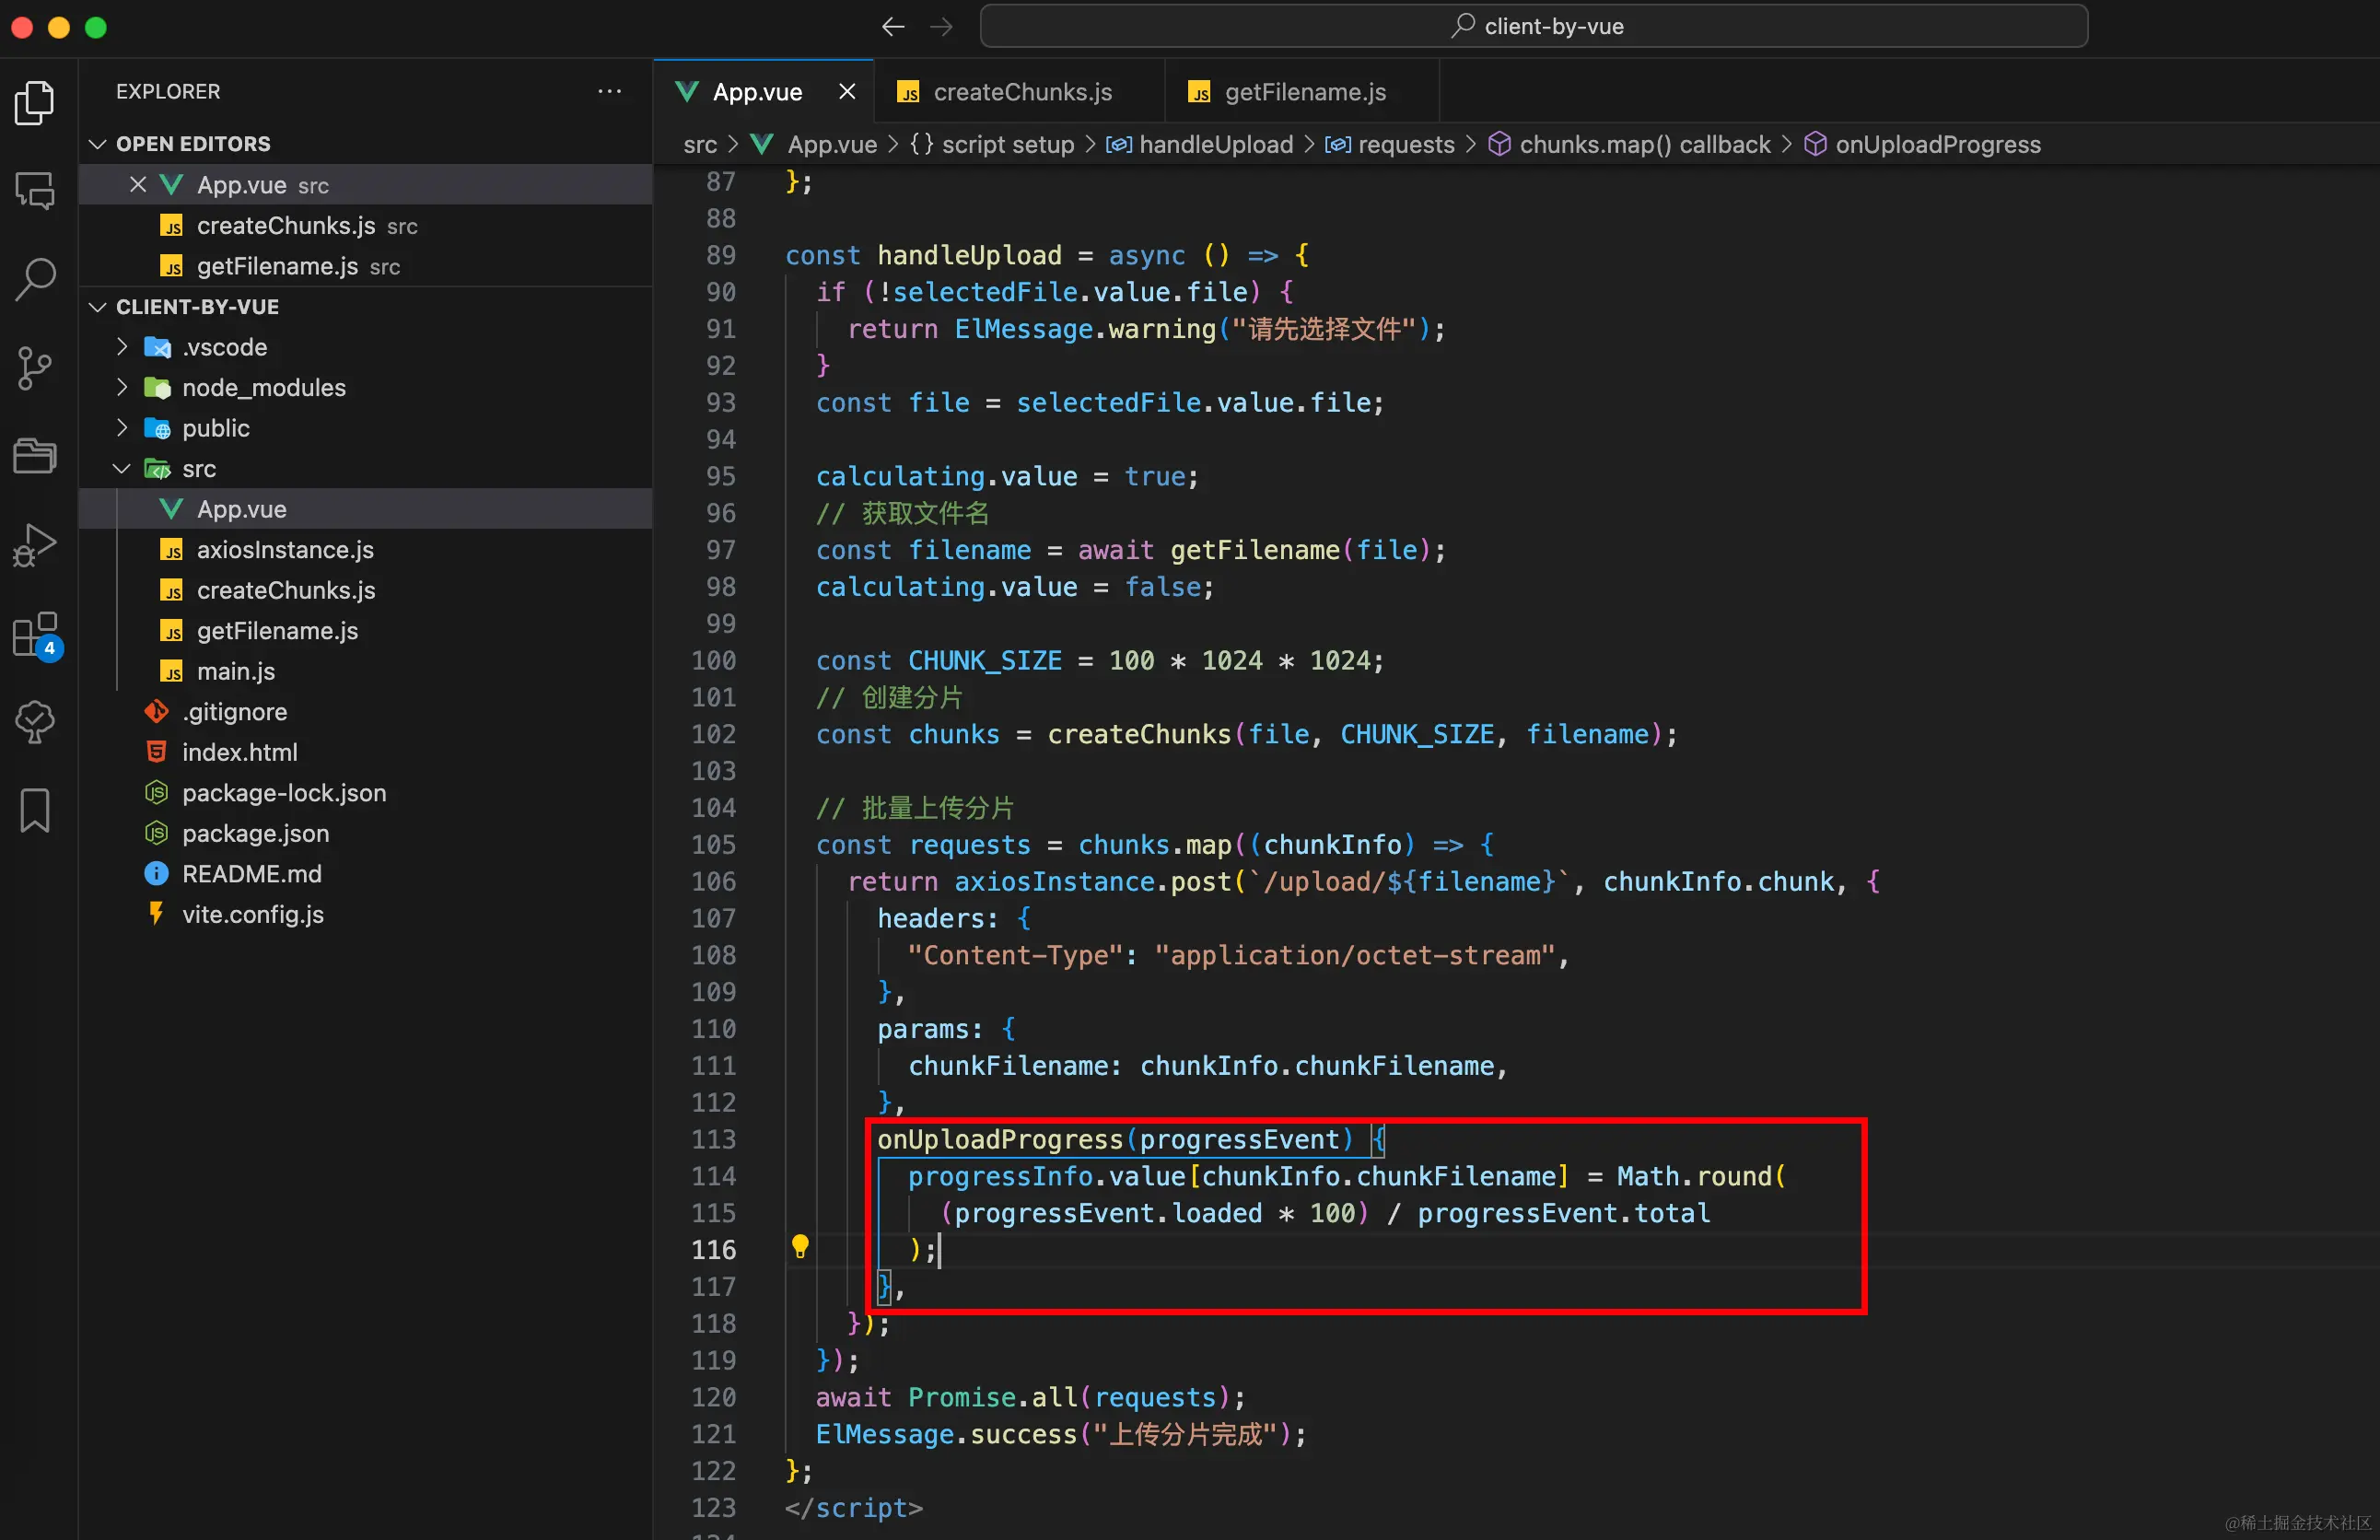Switch to the getFilename.js tab
Image resolution: width=2380 pixels, height=1540 pixels.
(1304, 92)
